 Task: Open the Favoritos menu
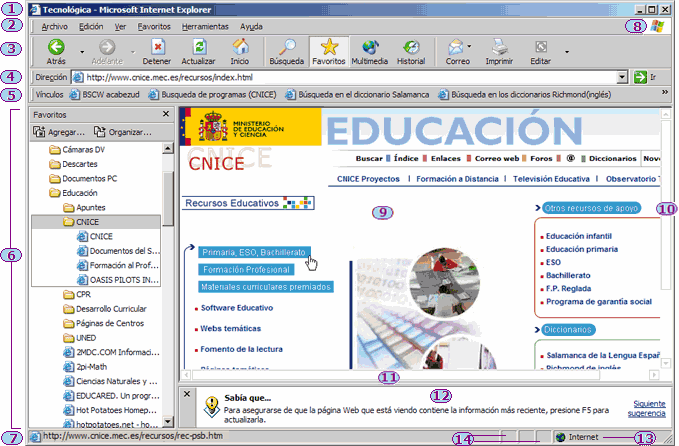pos(154,26)
